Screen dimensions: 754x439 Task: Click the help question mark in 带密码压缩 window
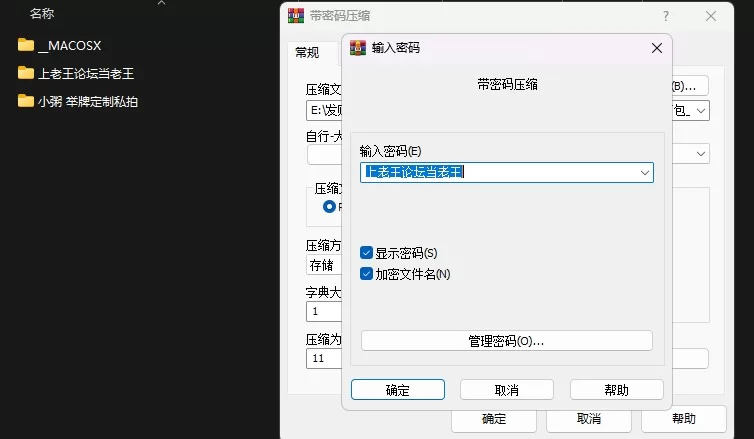pyautogui.click(x=666, y=16)
